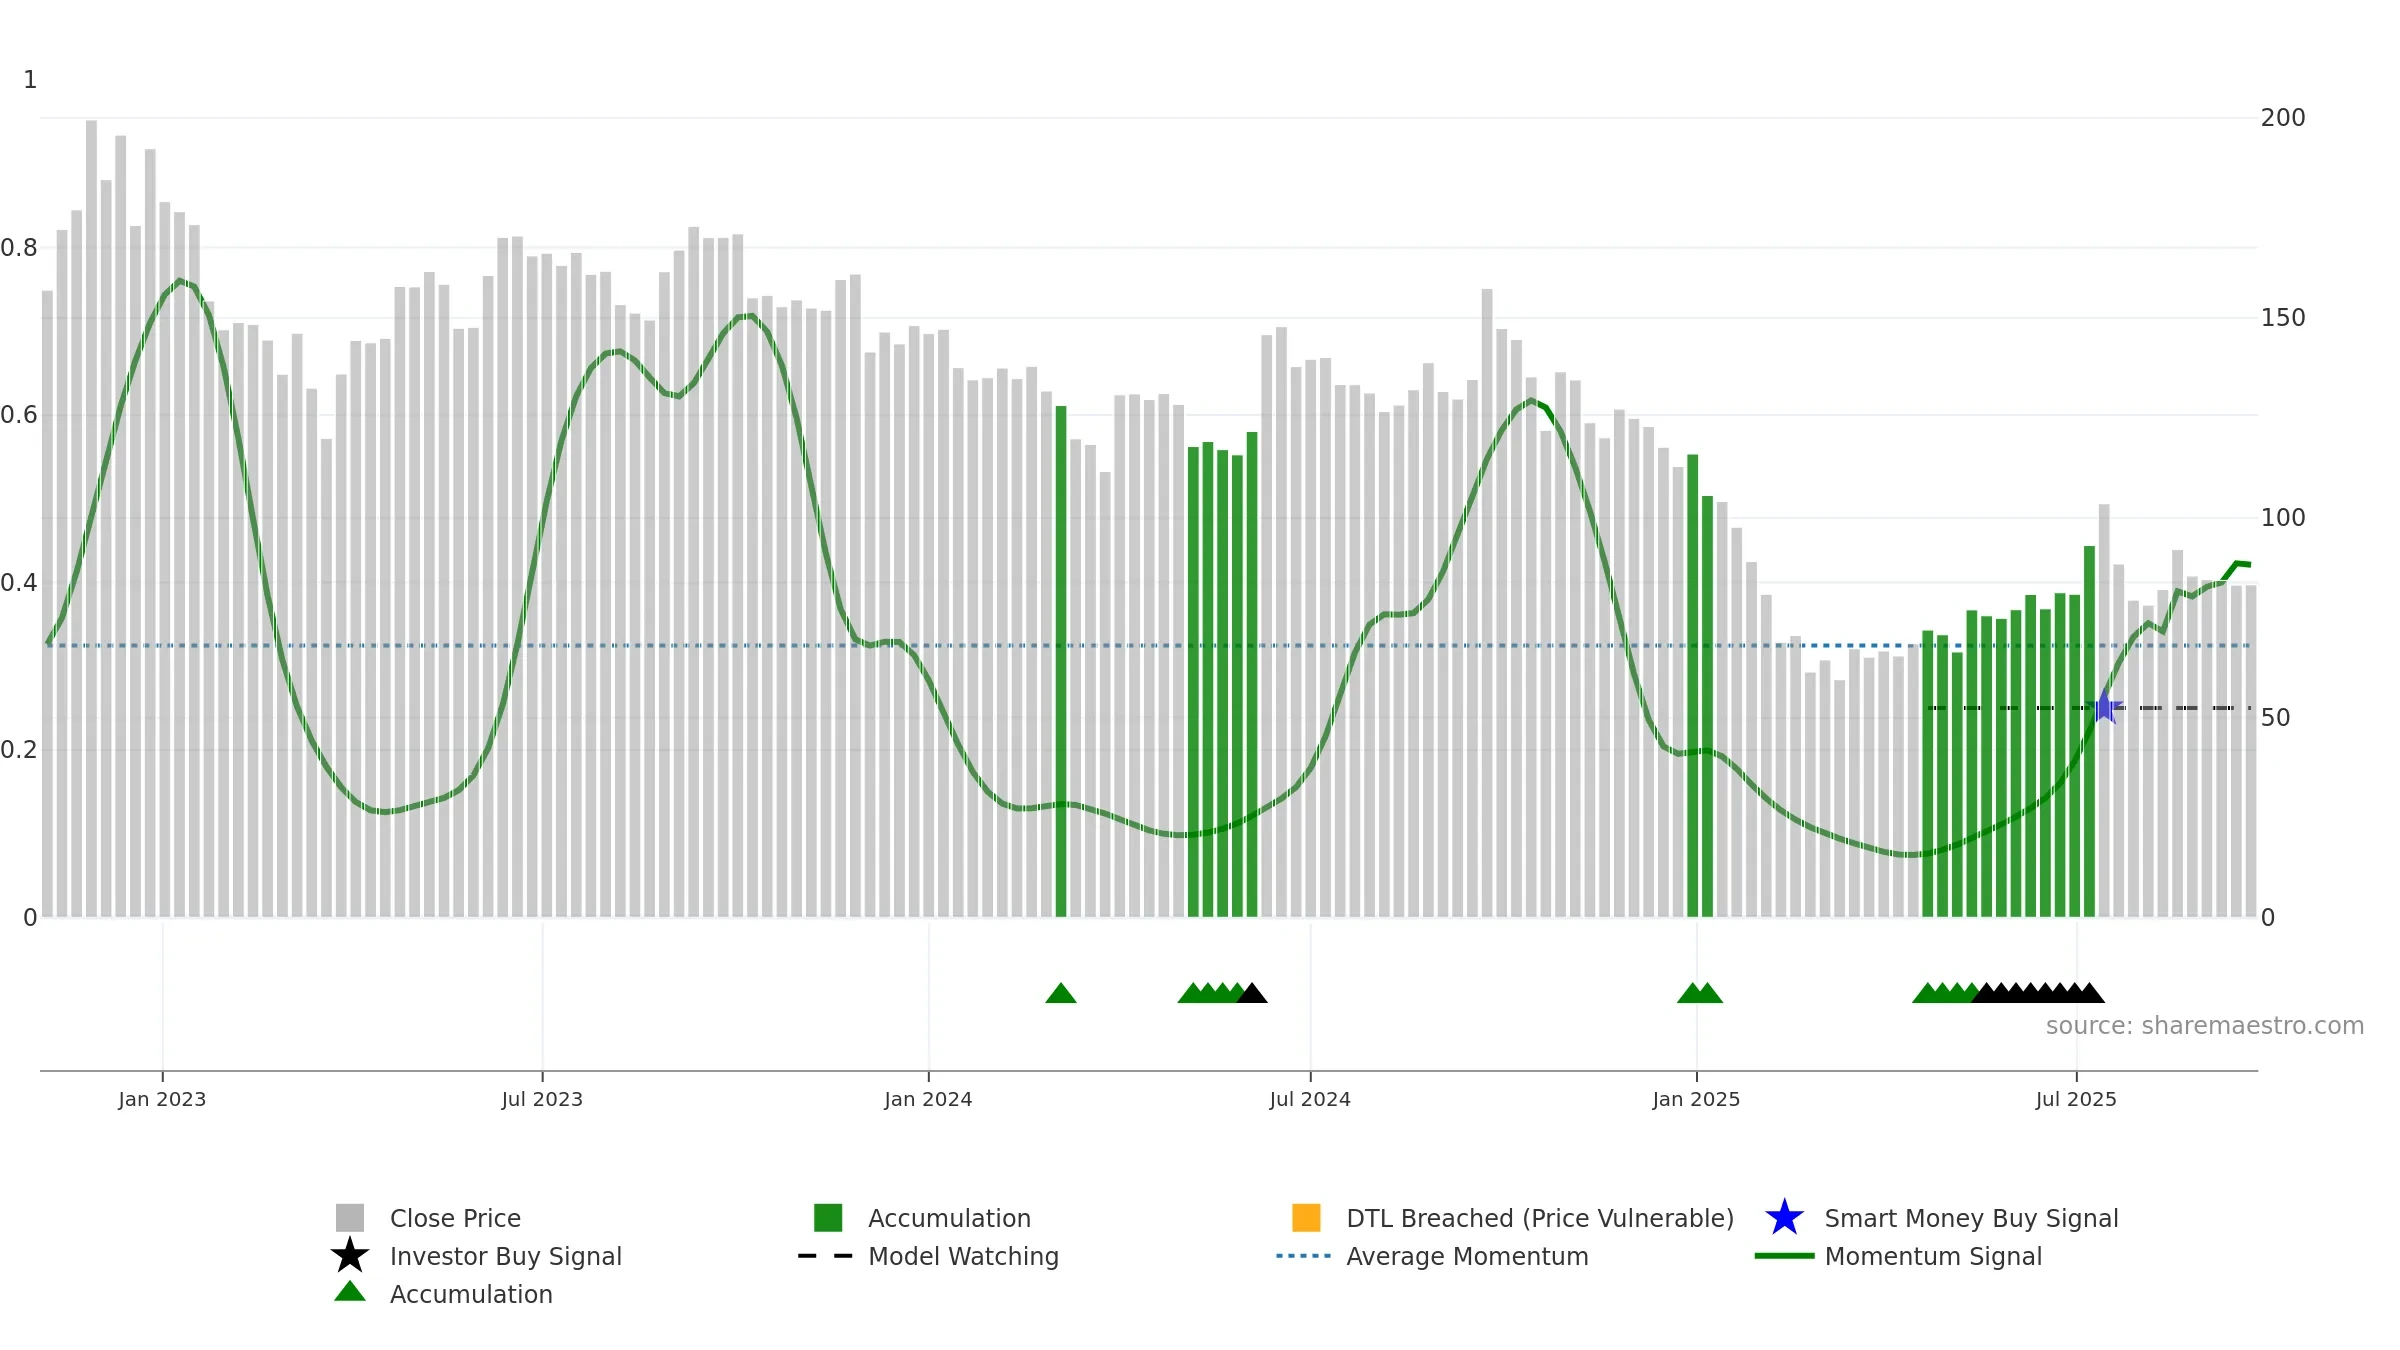Click the green accumulation bar in March 2024

(1061, 661)
